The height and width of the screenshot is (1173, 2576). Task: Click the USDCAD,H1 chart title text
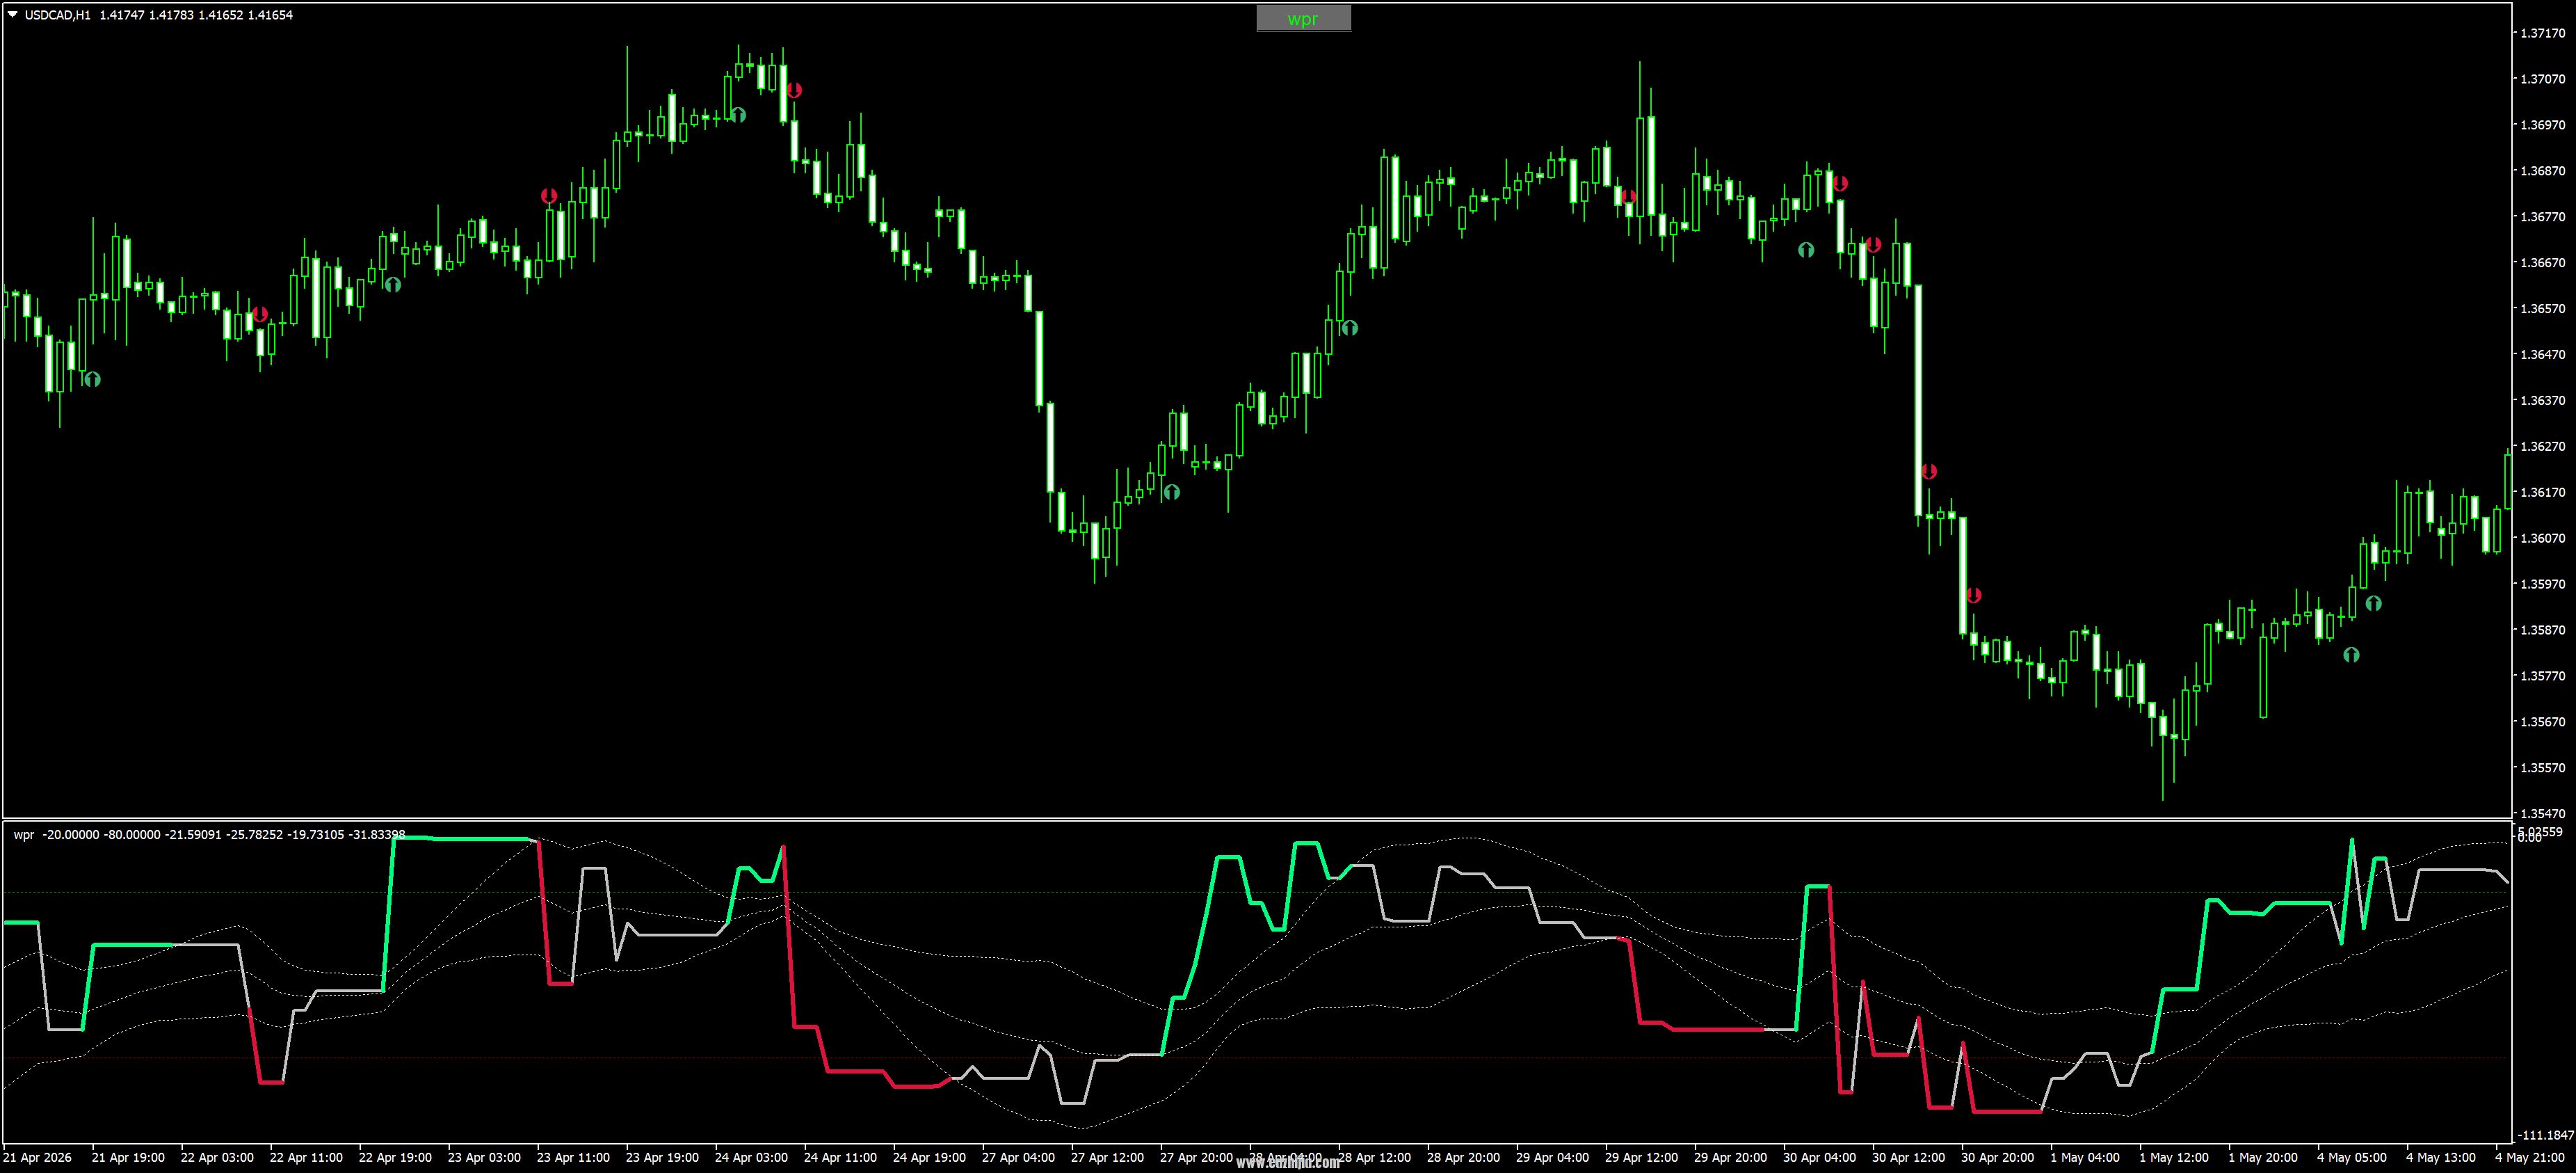pos(57,15)
